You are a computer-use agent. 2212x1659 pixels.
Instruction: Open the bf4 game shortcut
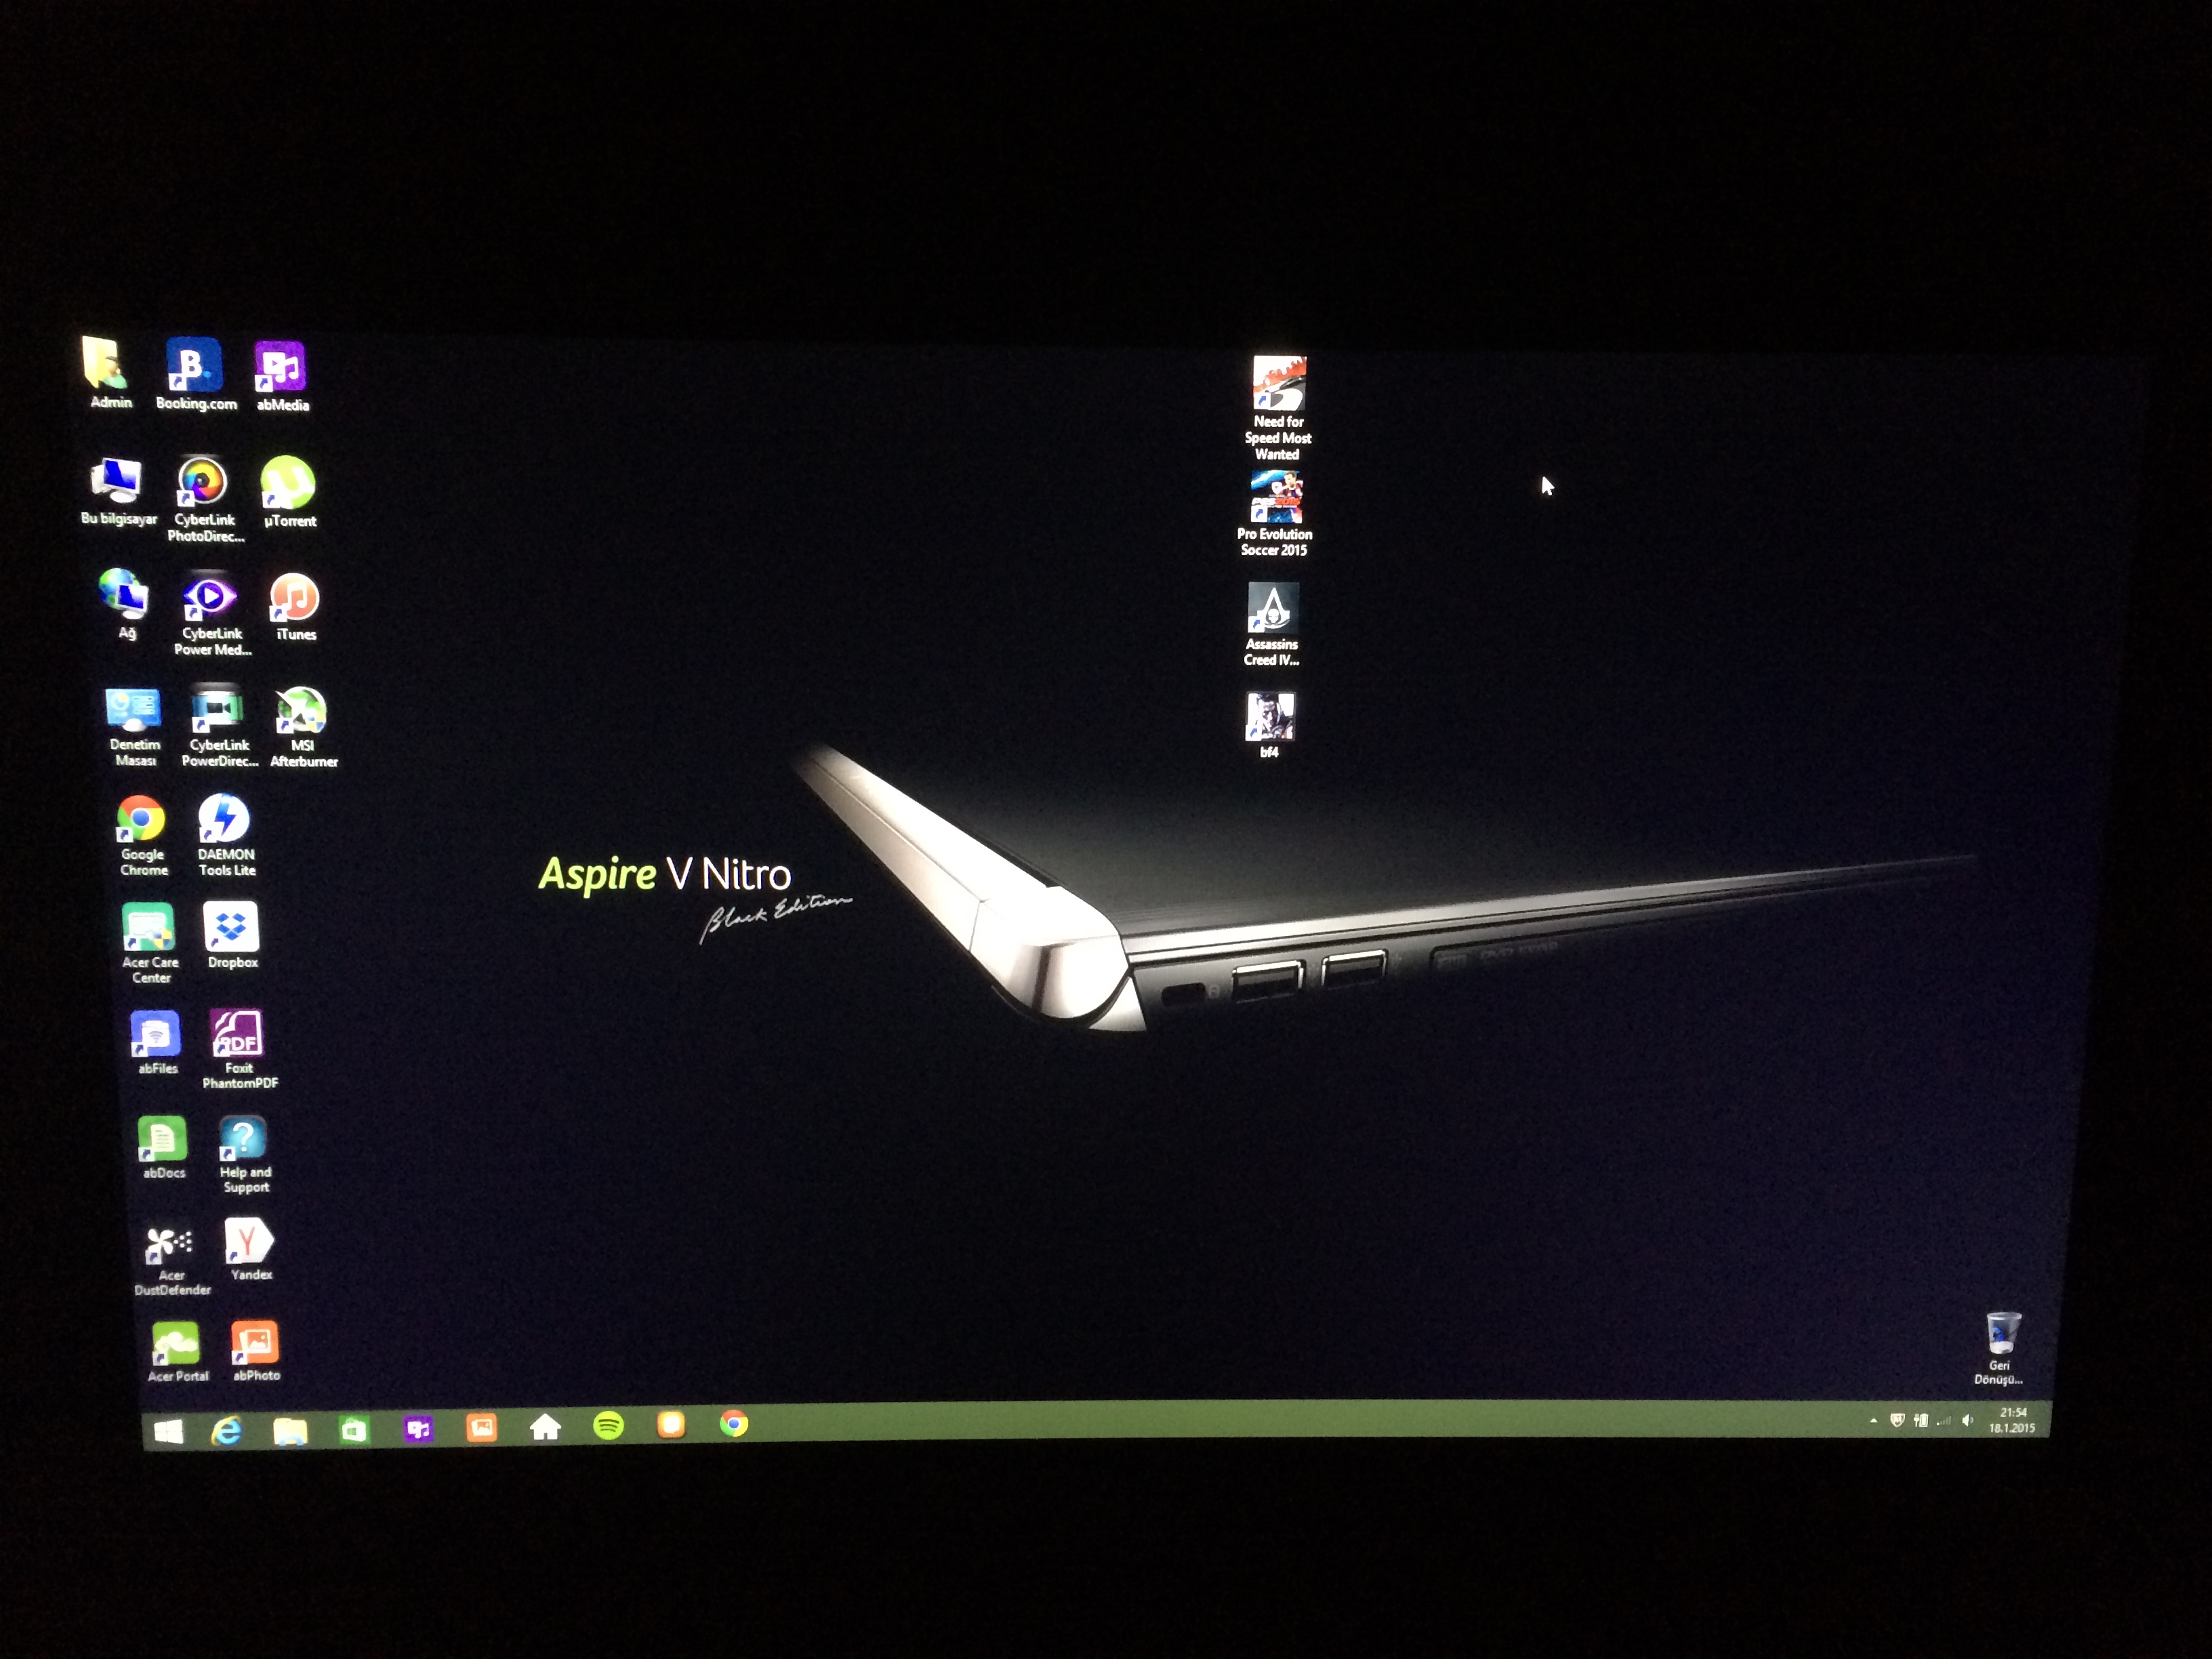1269,725
